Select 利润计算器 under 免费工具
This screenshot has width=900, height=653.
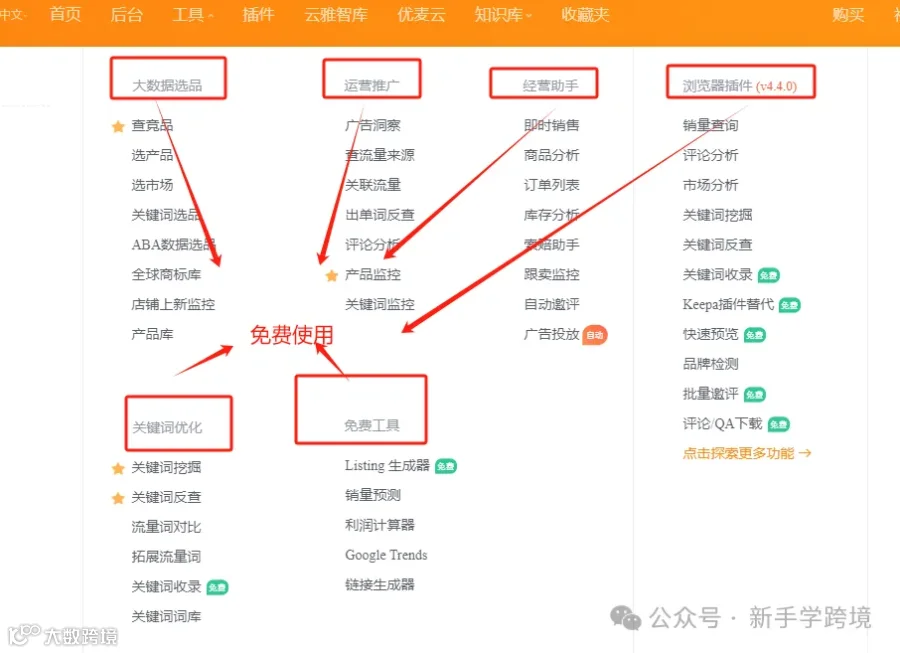click(x=379, y=525)
